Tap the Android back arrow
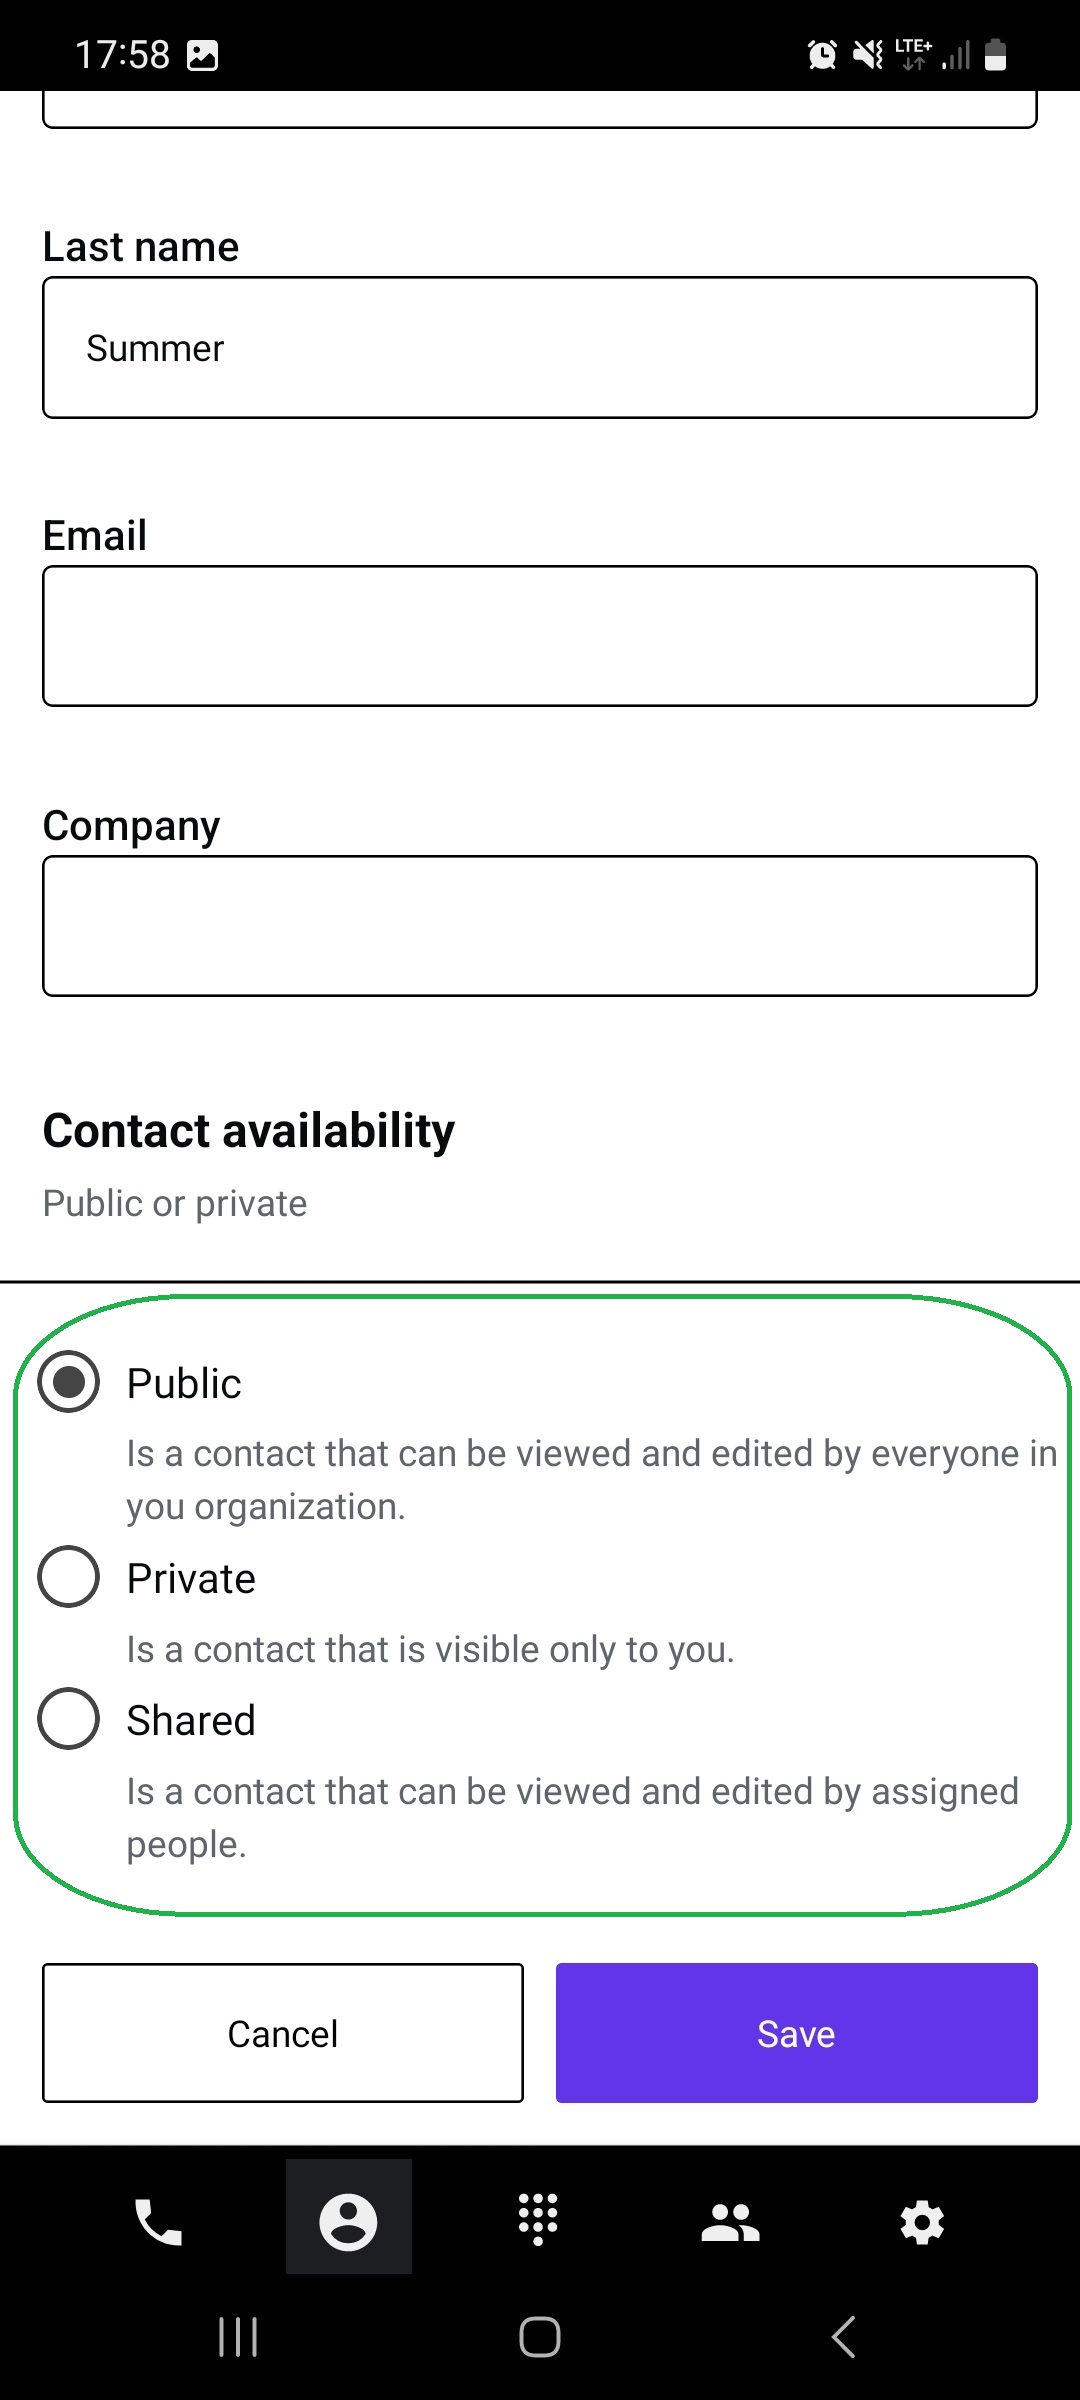Viewport: 1080px width, 2400px height. pyautogui.click(x=843, y=2337)
